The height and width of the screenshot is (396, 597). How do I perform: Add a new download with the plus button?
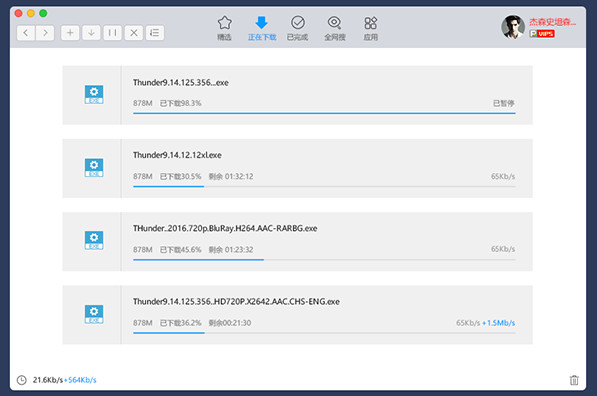(x=70, y=33)
